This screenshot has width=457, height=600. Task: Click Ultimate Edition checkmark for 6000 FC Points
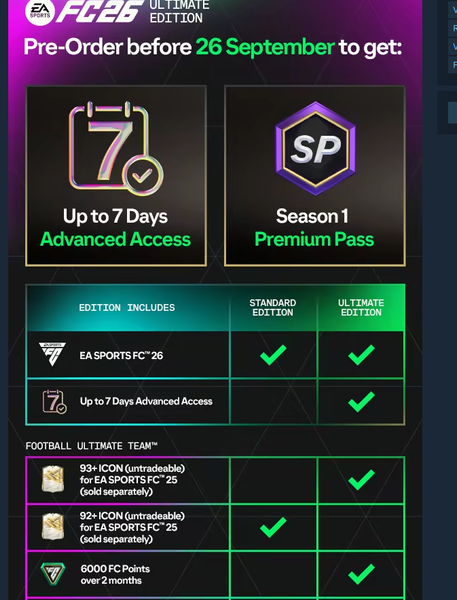[361, 574]
